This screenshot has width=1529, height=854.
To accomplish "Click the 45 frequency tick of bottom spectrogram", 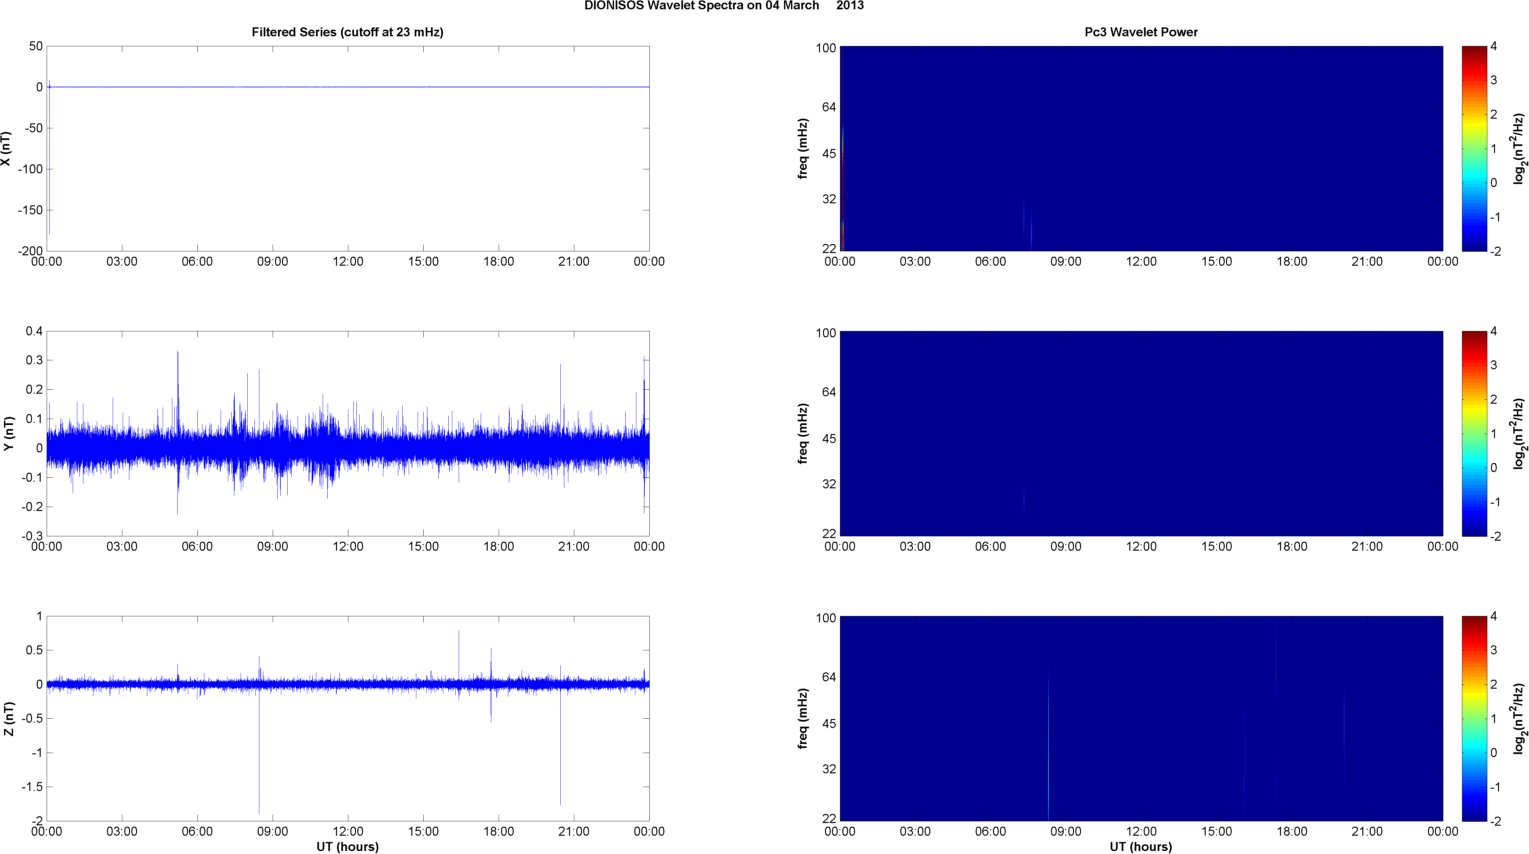I will coord(829,724).
